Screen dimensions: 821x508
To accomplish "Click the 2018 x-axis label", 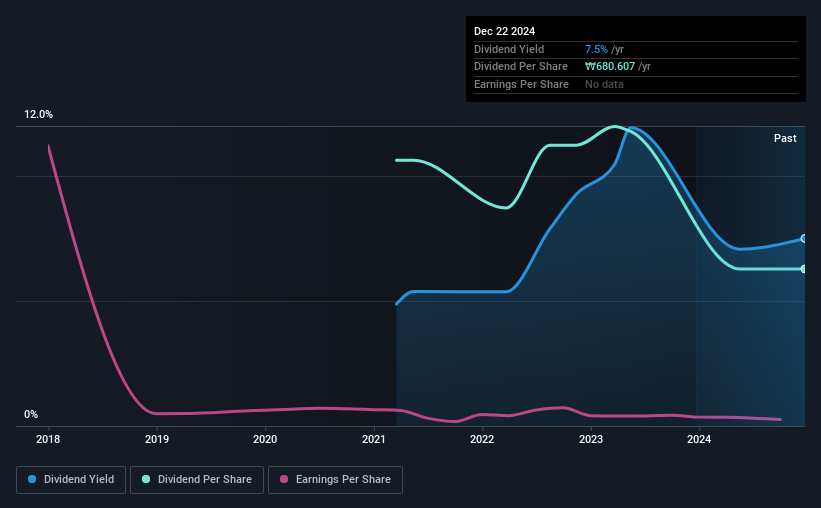I will point(48,439).
